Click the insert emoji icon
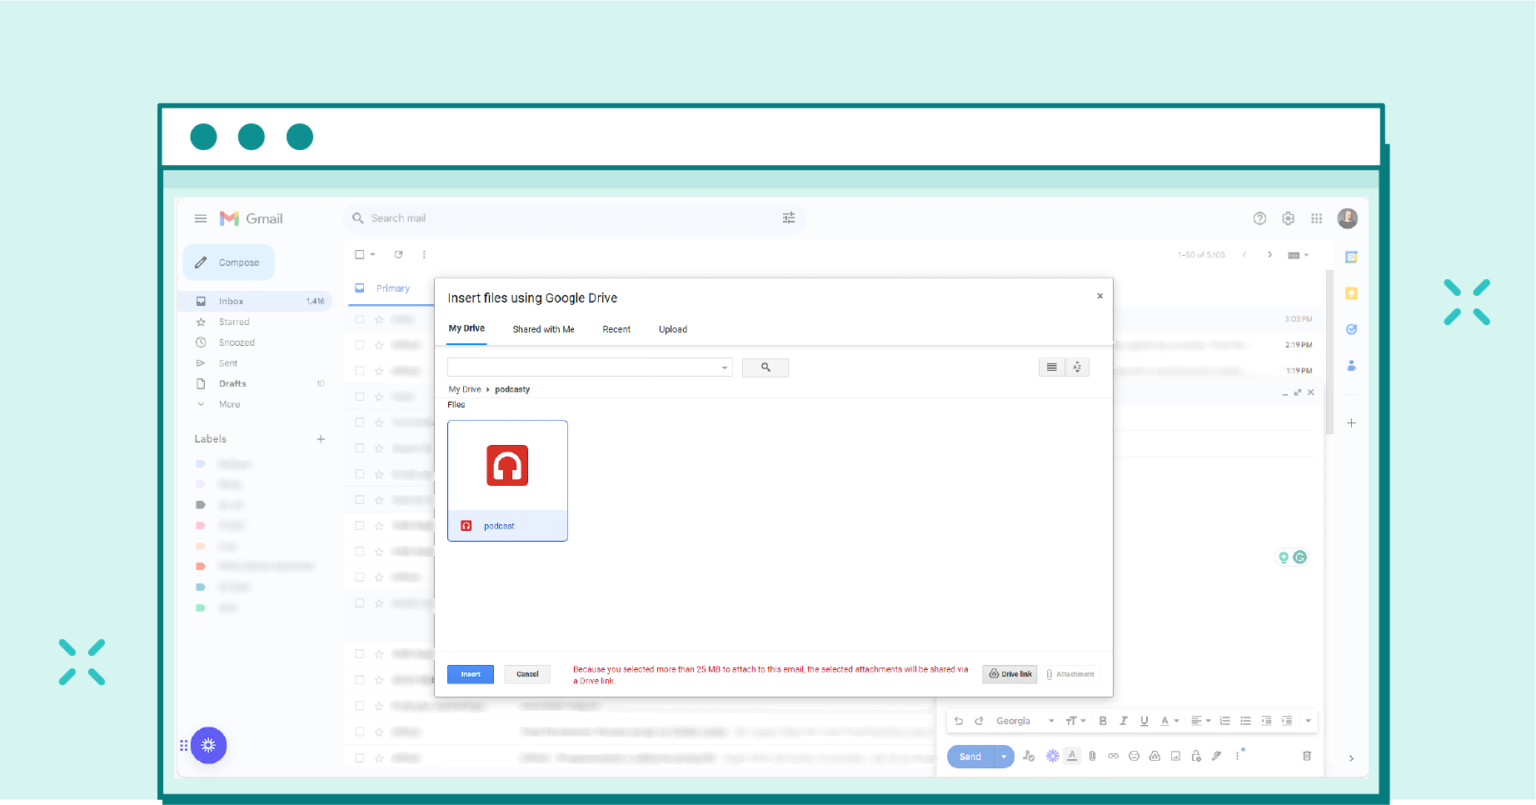This screenshot has width=1536, height=805. (x=1134, y=756)
